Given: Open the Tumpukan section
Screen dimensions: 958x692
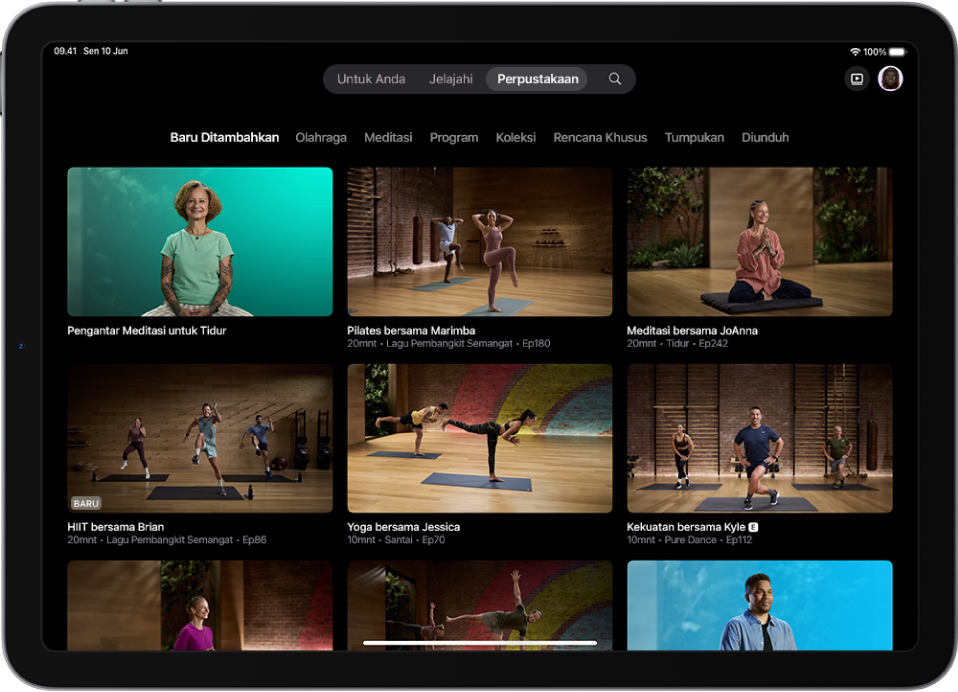Looking at the screenshot, I should (694, 137).
